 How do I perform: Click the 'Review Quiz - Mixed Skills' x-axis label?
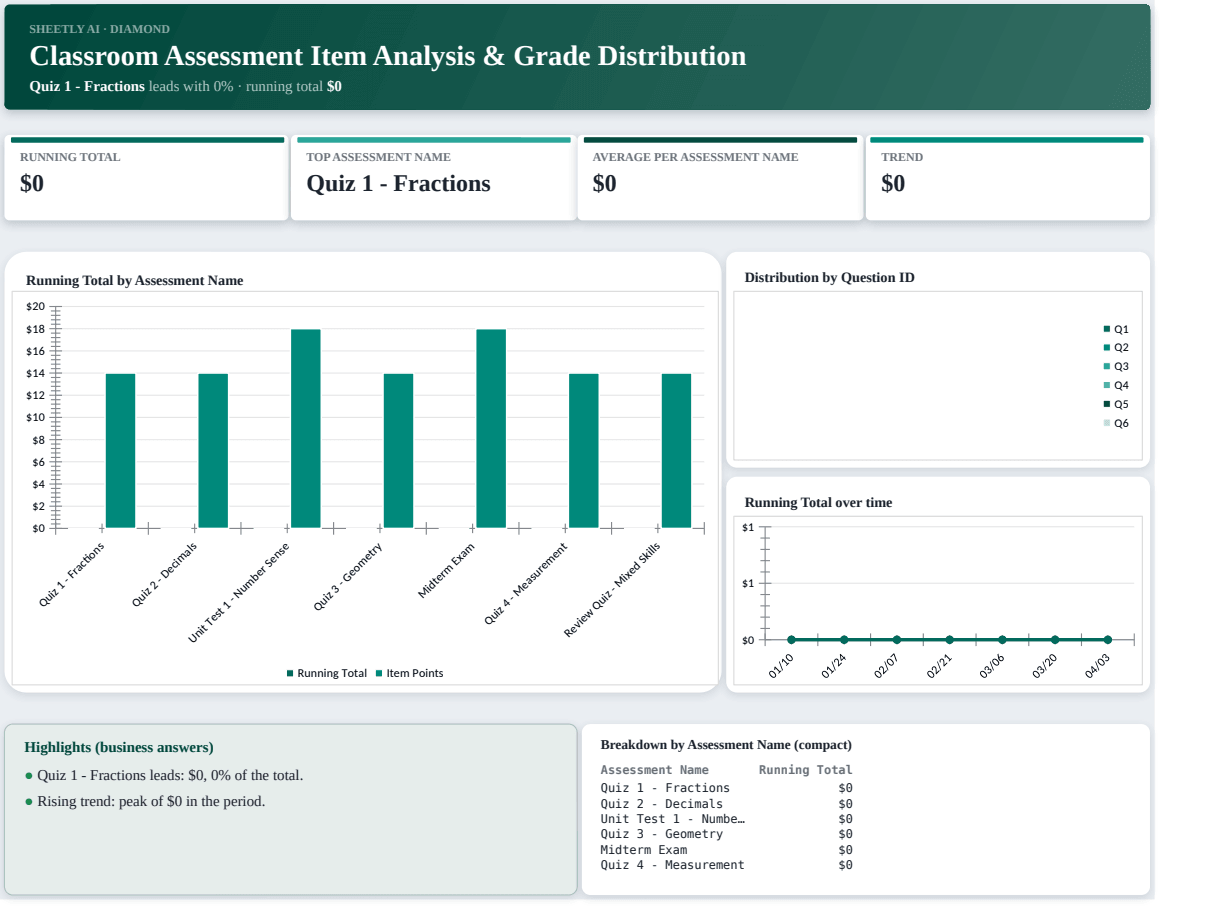[613, 589]
